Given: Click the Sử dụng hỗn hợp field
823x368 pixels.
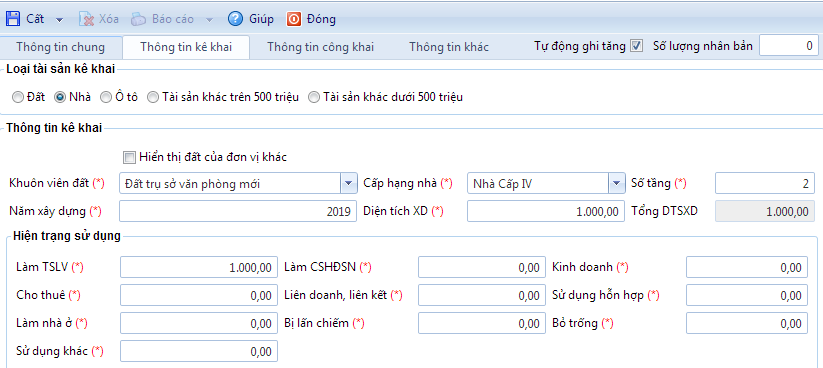Looking at the screenshot, I should pyautogui.click(x=747, y=295).
